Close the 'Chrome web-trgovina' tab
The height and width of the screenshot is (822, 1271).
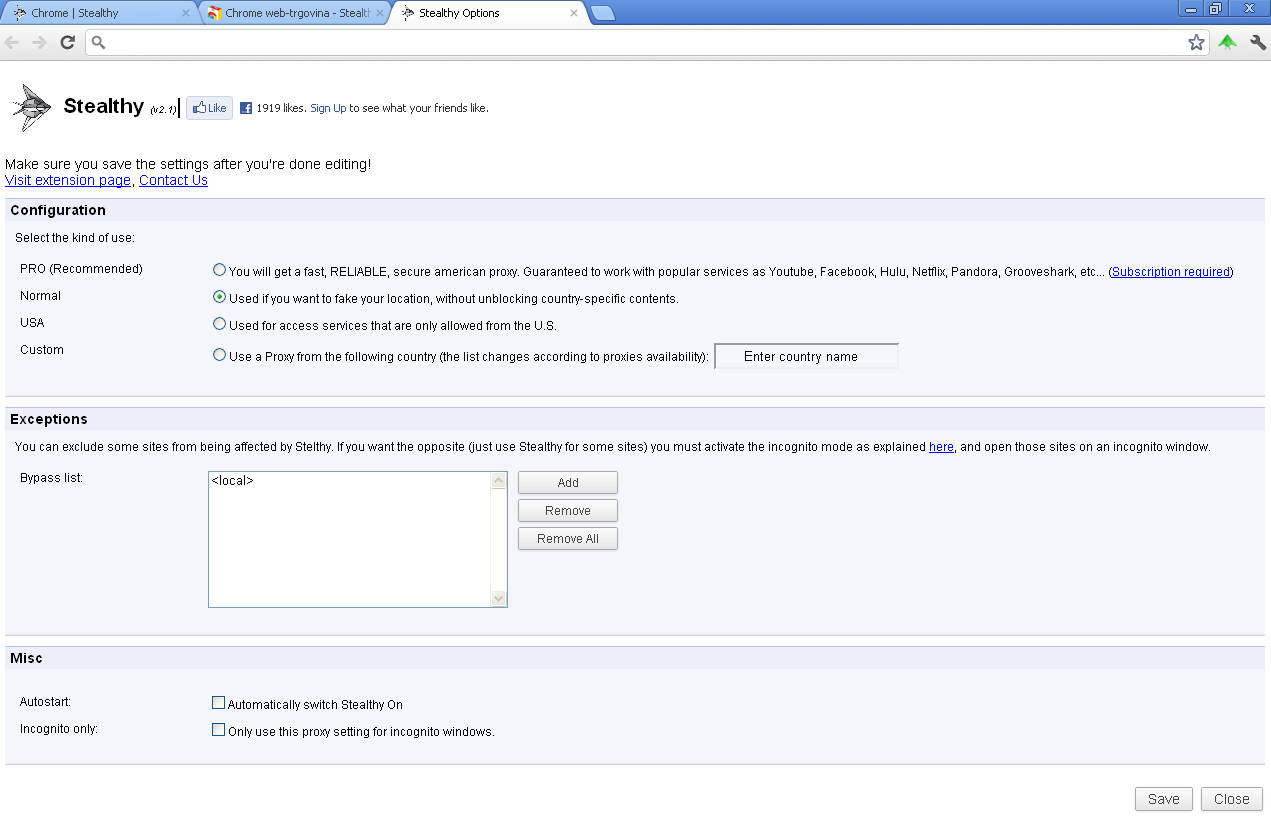pyautogui.click(x=380, y=13)
